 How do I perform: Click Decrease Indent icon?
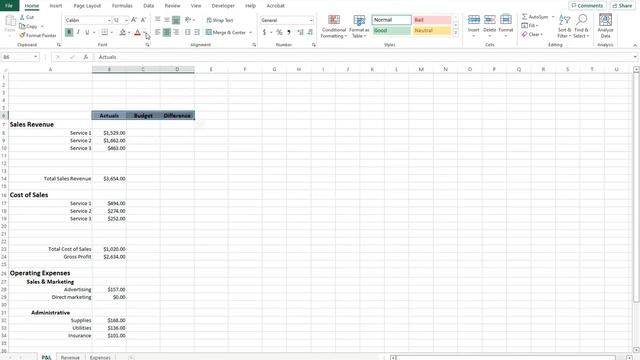pos(188,32)
